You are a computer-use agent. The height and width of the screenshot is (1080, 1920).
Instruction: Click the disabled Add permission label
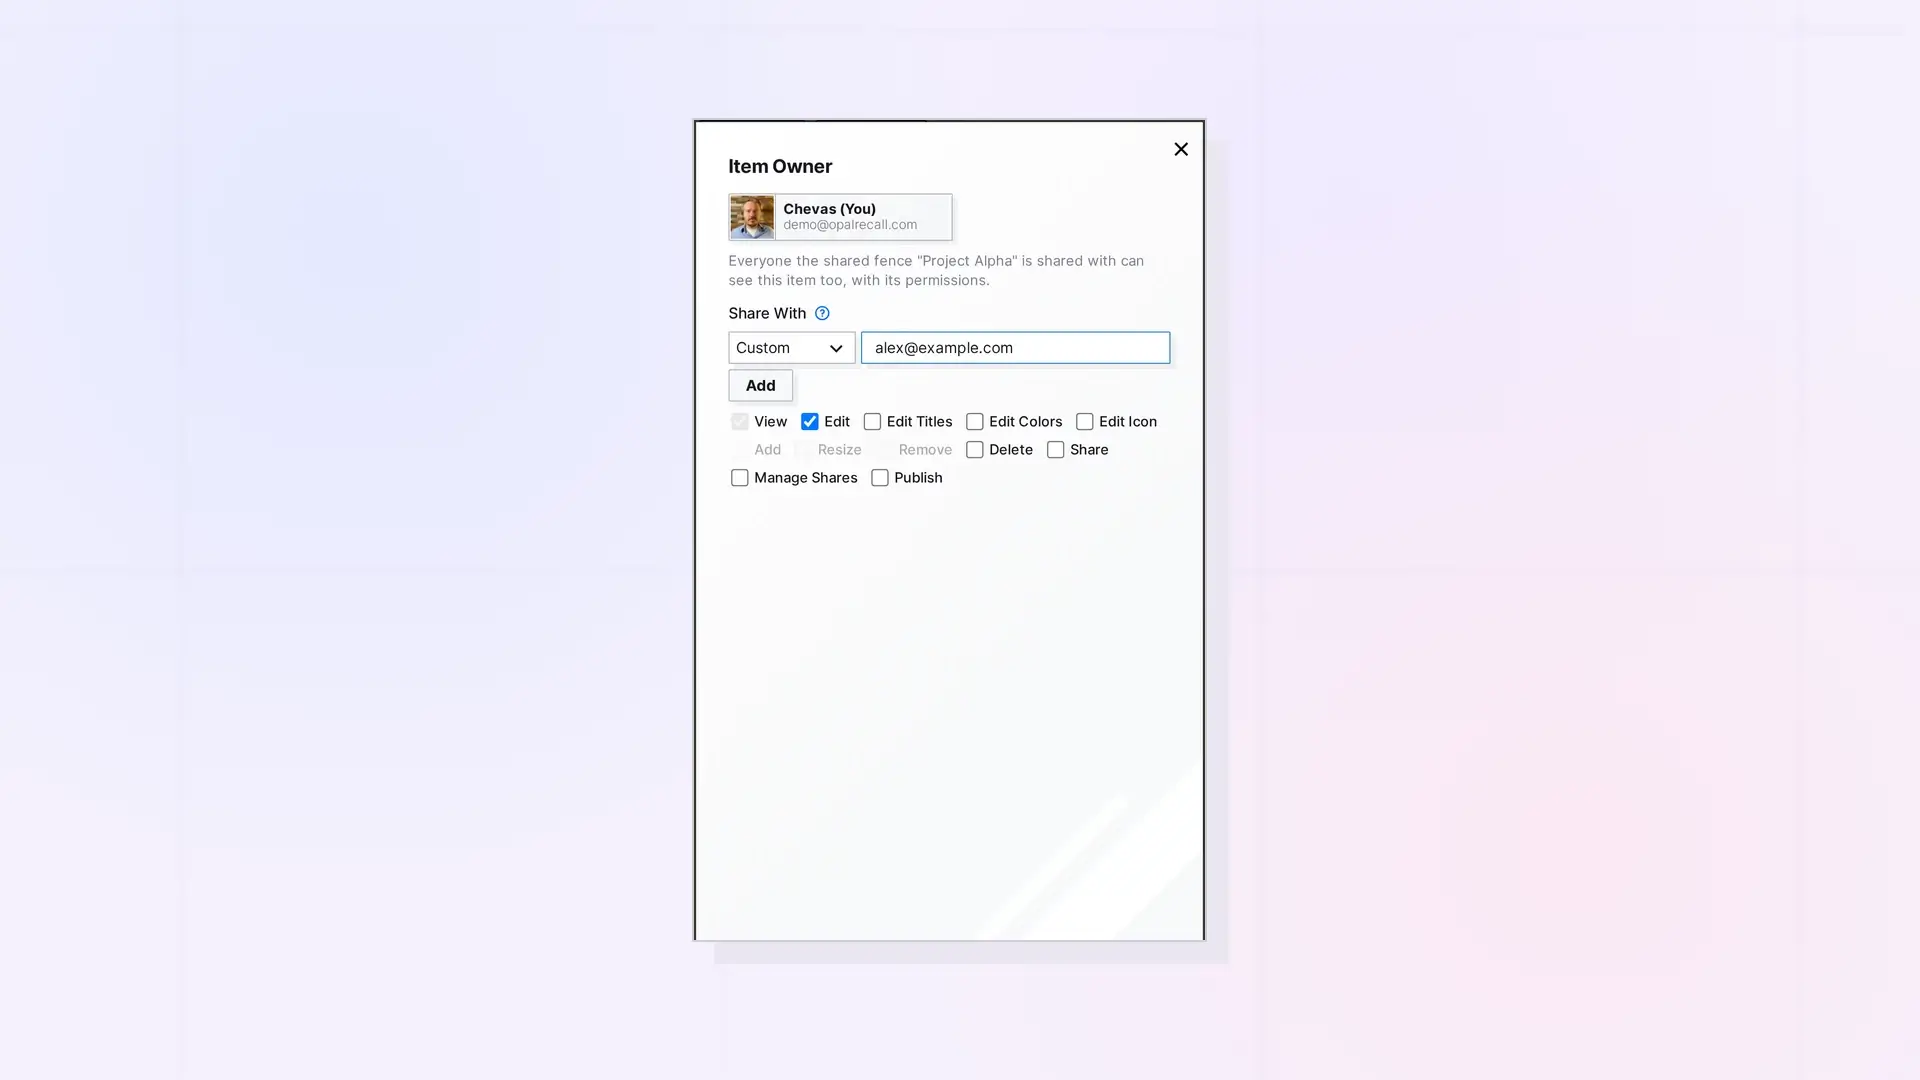coord(767,450)
